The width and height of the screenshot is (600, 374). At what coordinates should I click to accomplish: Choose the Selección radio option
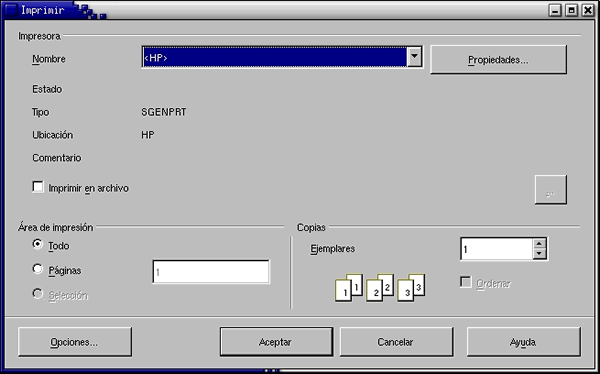coord(38,294)
